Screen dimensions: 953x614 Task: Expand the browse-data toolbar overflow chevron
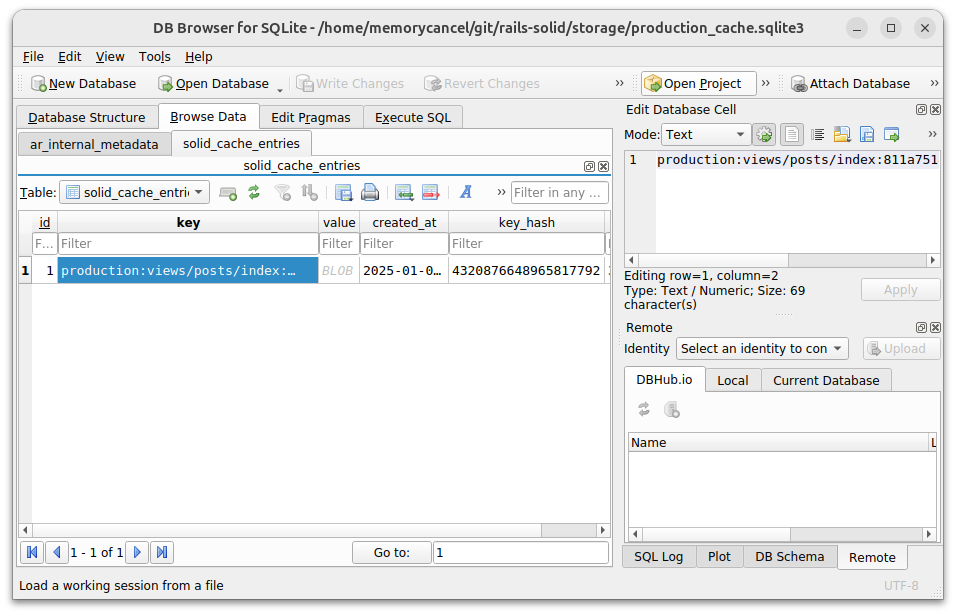tap(501, 192)
